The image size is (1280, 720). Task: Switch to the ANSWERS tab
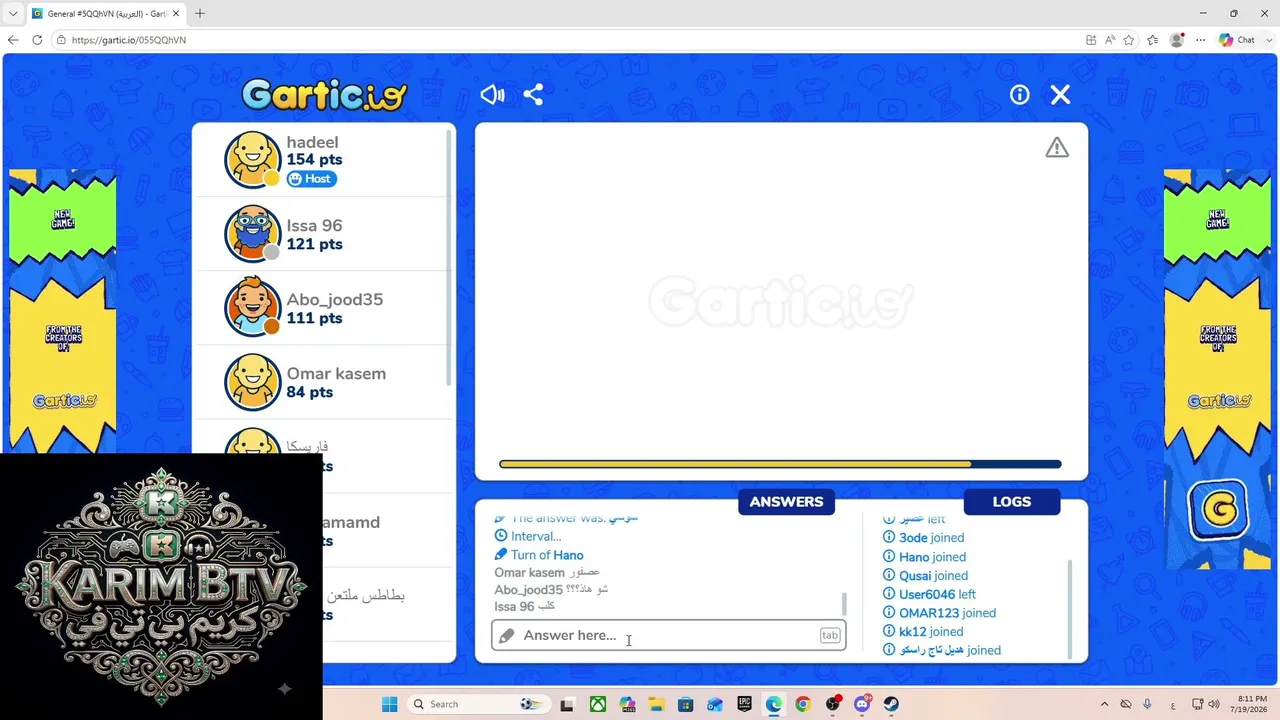pos(786,502)
